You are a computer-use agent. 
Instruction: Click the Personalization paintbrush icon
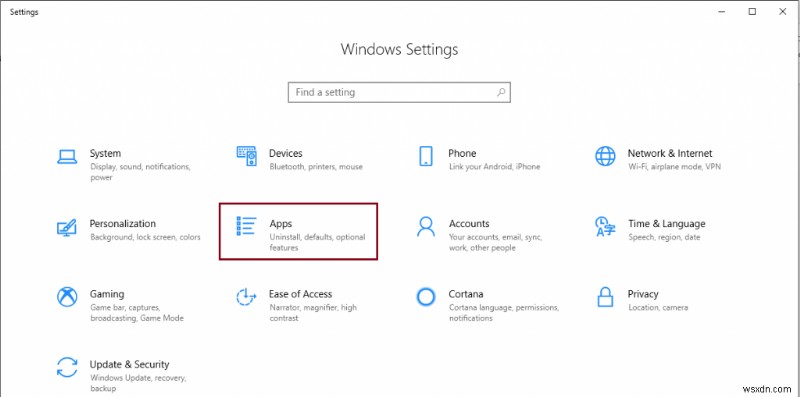(67, 227)
